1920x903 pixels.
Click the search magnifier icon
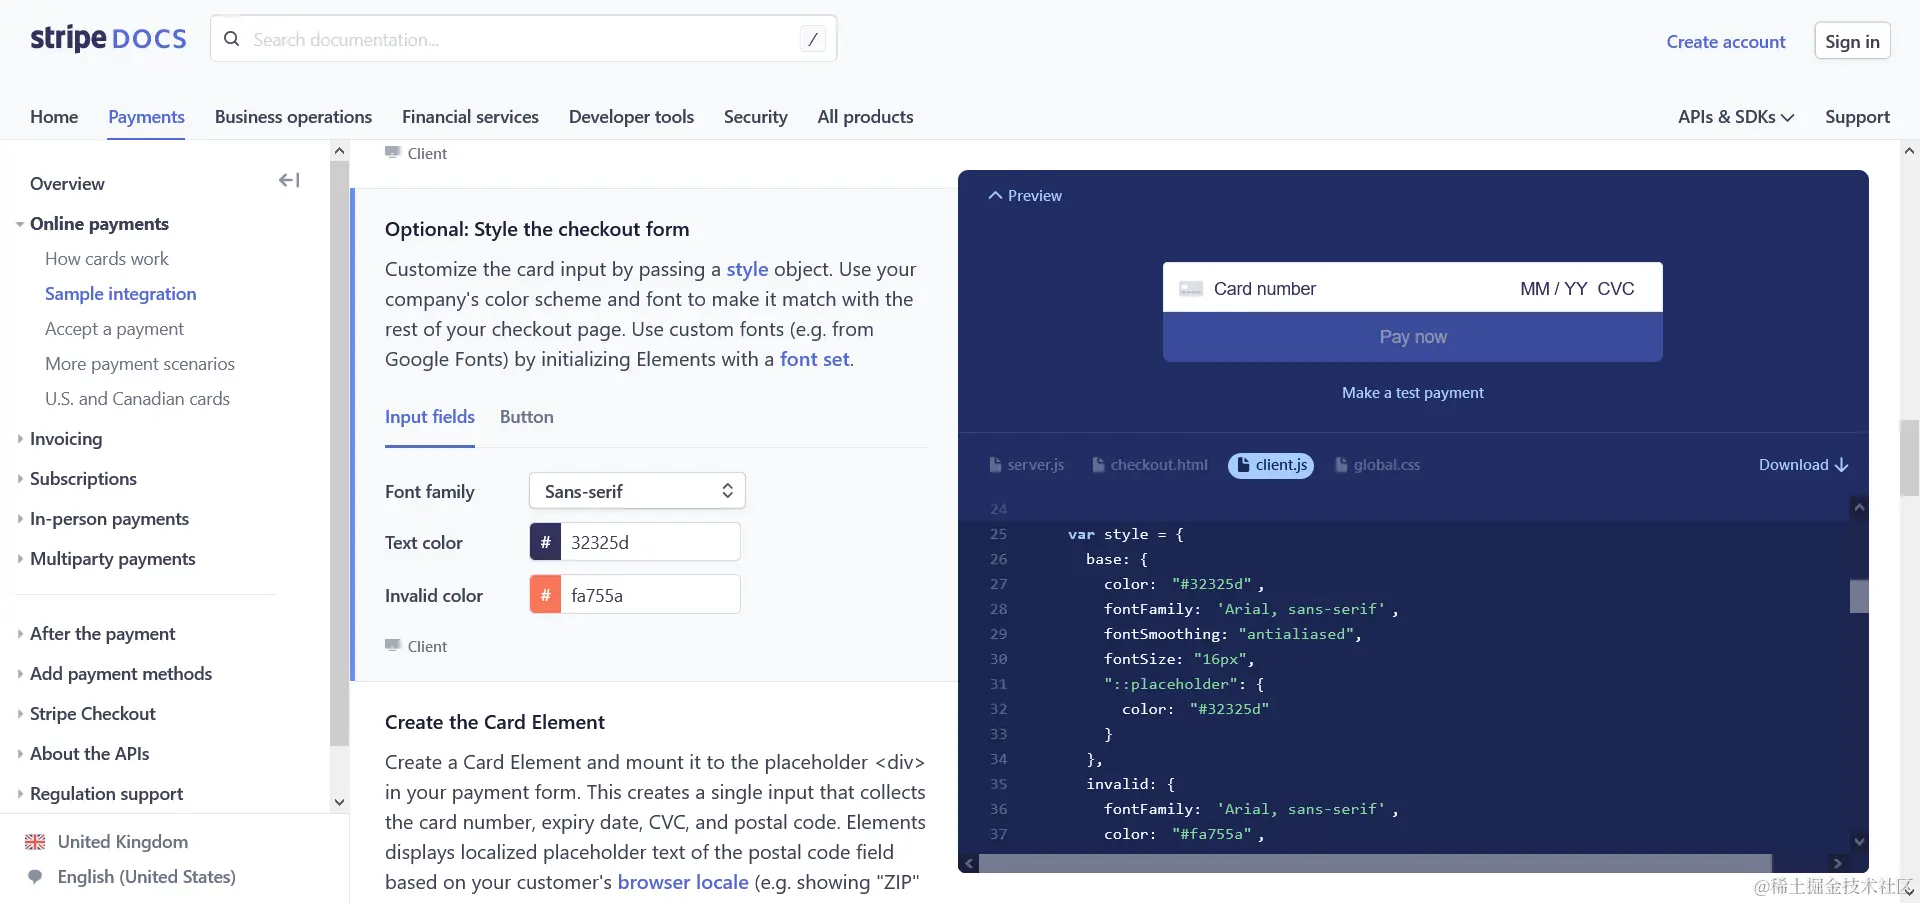(232, 39)
